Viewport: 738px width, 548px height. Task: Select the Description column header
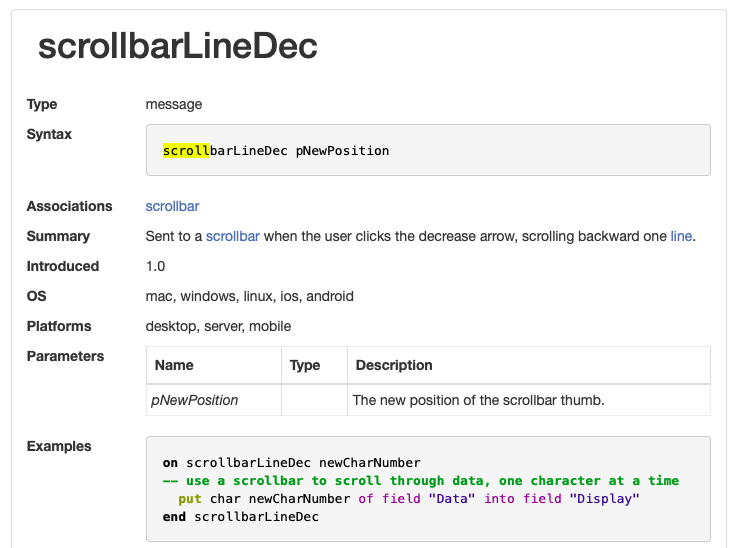click(394, 365)
